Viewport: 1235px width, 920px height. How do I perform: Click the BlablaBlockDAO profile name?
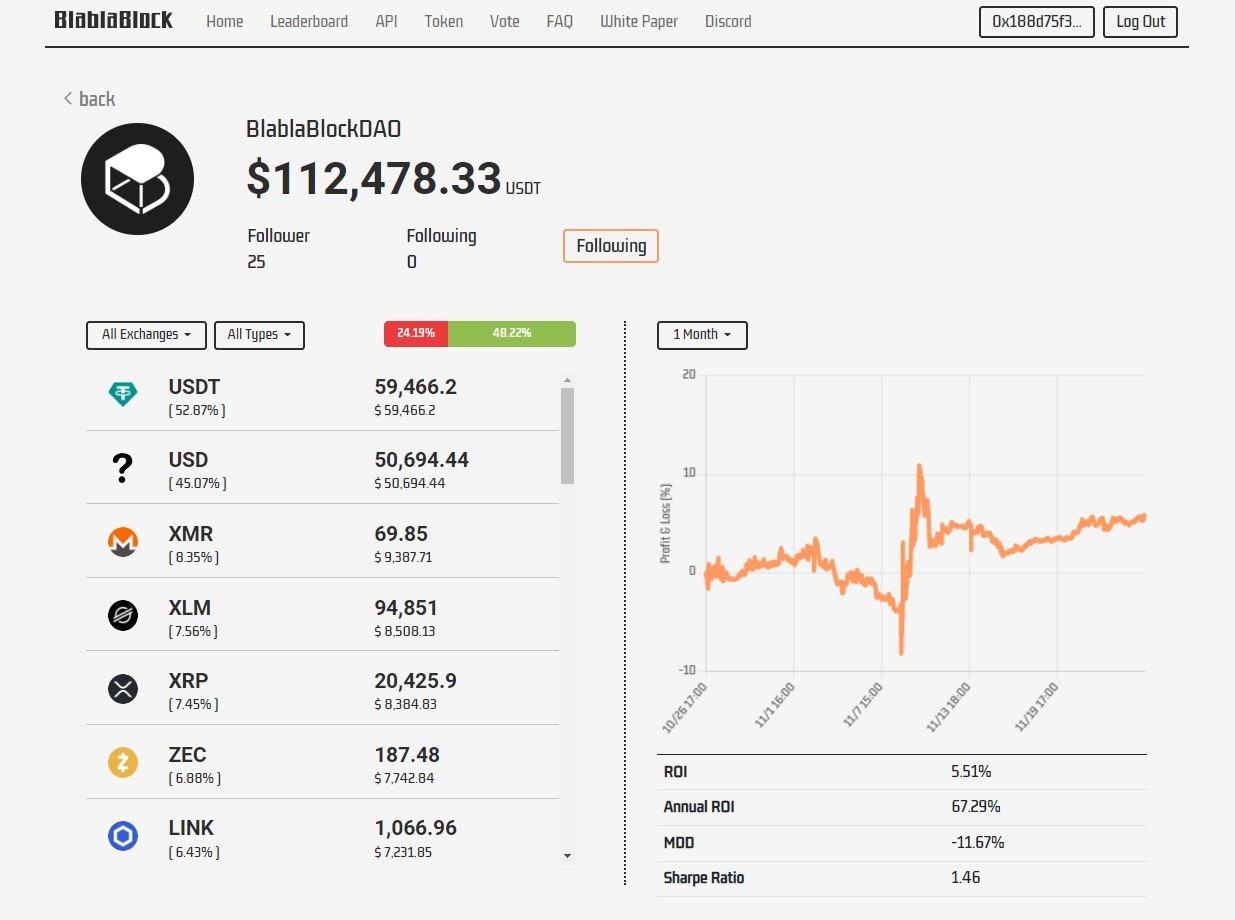[x=324, y=129]
